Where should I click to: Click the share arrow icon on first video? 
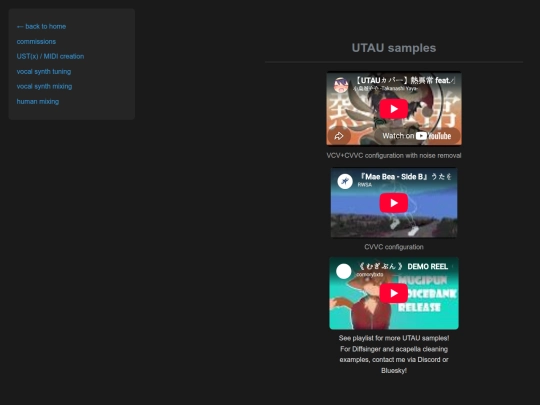[339, 136]
